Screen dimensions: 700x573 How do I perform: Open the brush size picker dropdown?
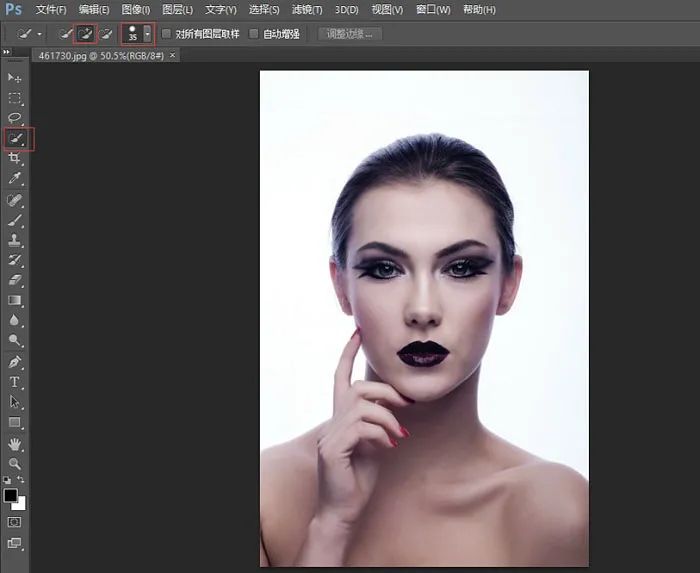pyautogui.click(x=148, y=33)
